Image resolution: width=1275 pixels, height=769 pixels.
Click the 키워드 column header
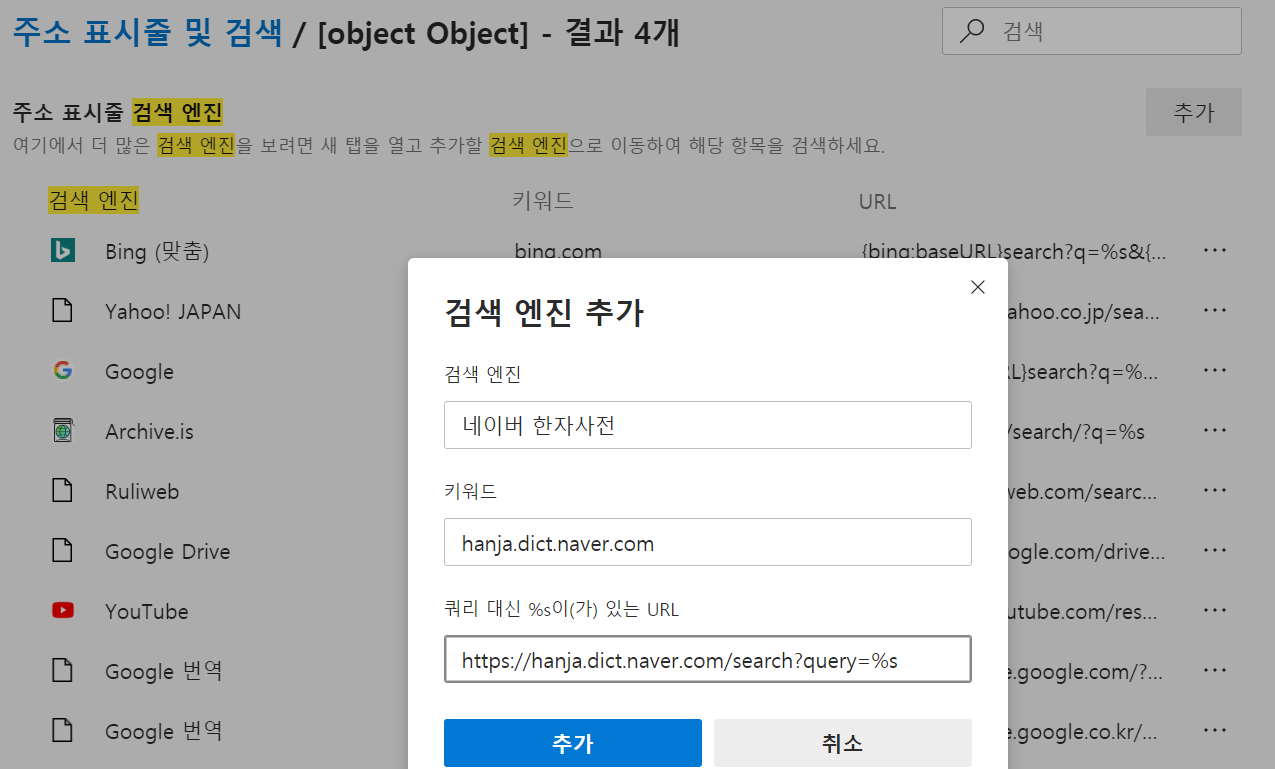[543, 201]
